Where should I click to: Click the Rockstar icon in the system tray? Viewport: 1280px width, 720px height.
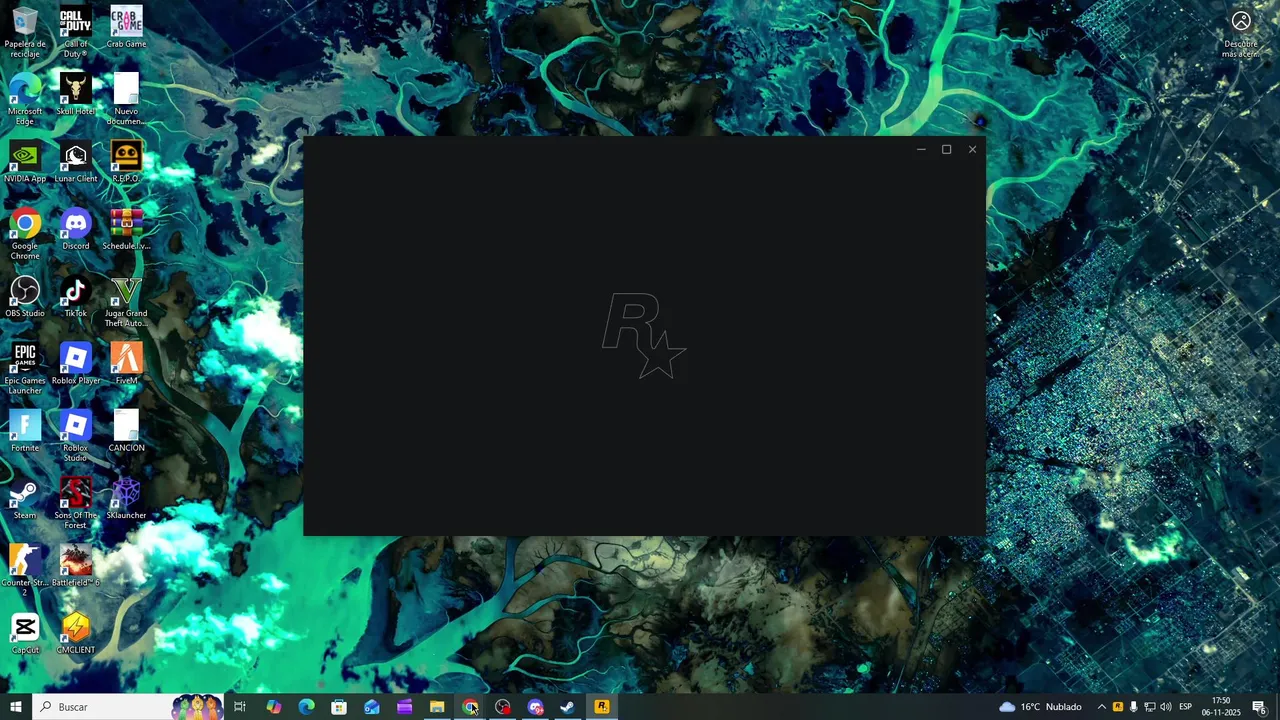pos(1117,707)
